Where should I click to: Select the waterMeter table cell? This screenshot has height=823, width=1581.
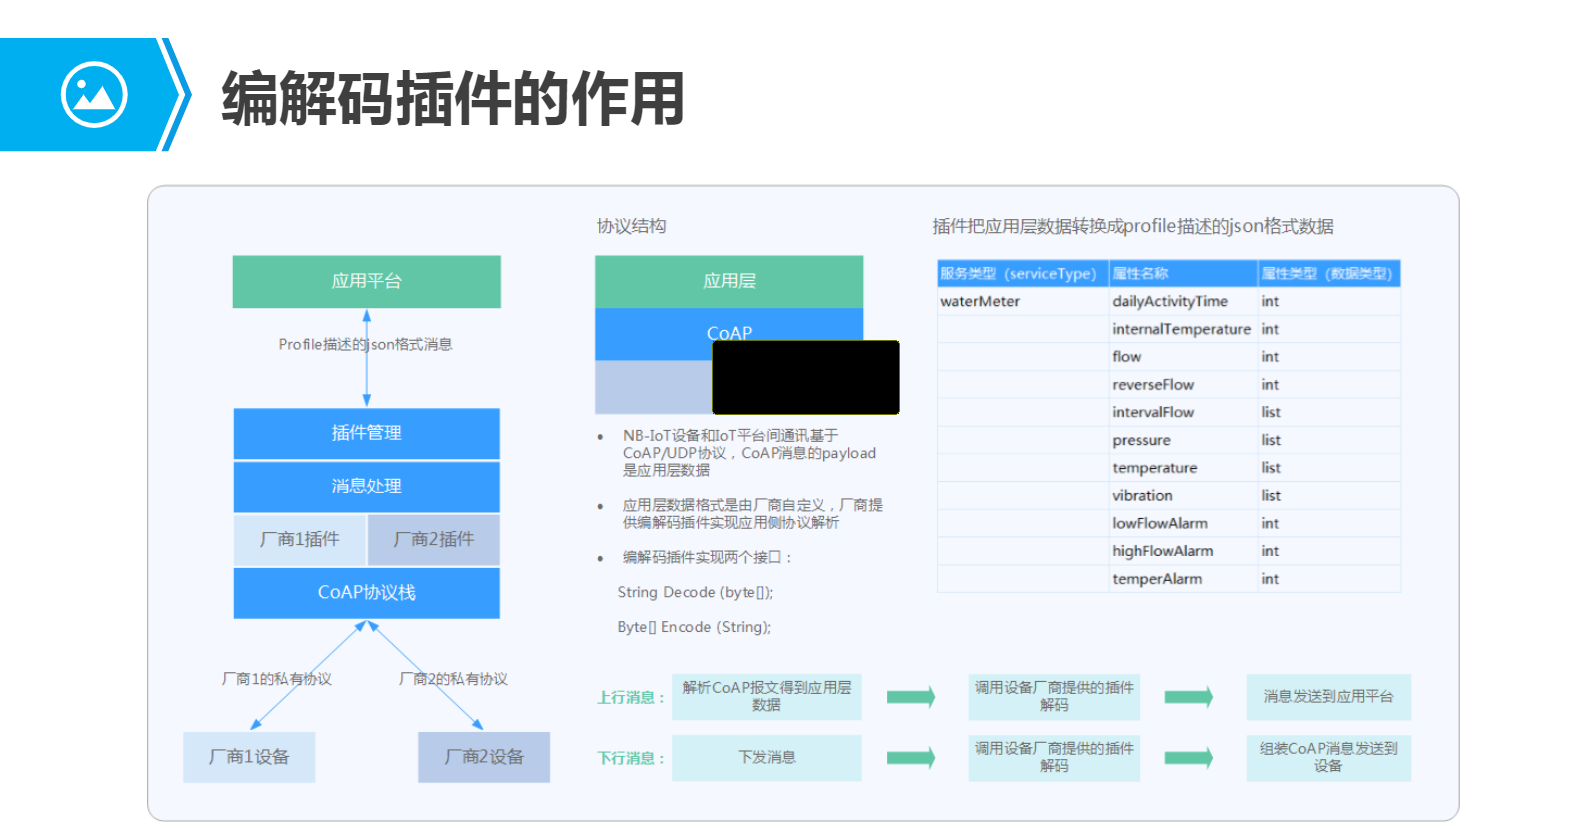pos(1023,301)
